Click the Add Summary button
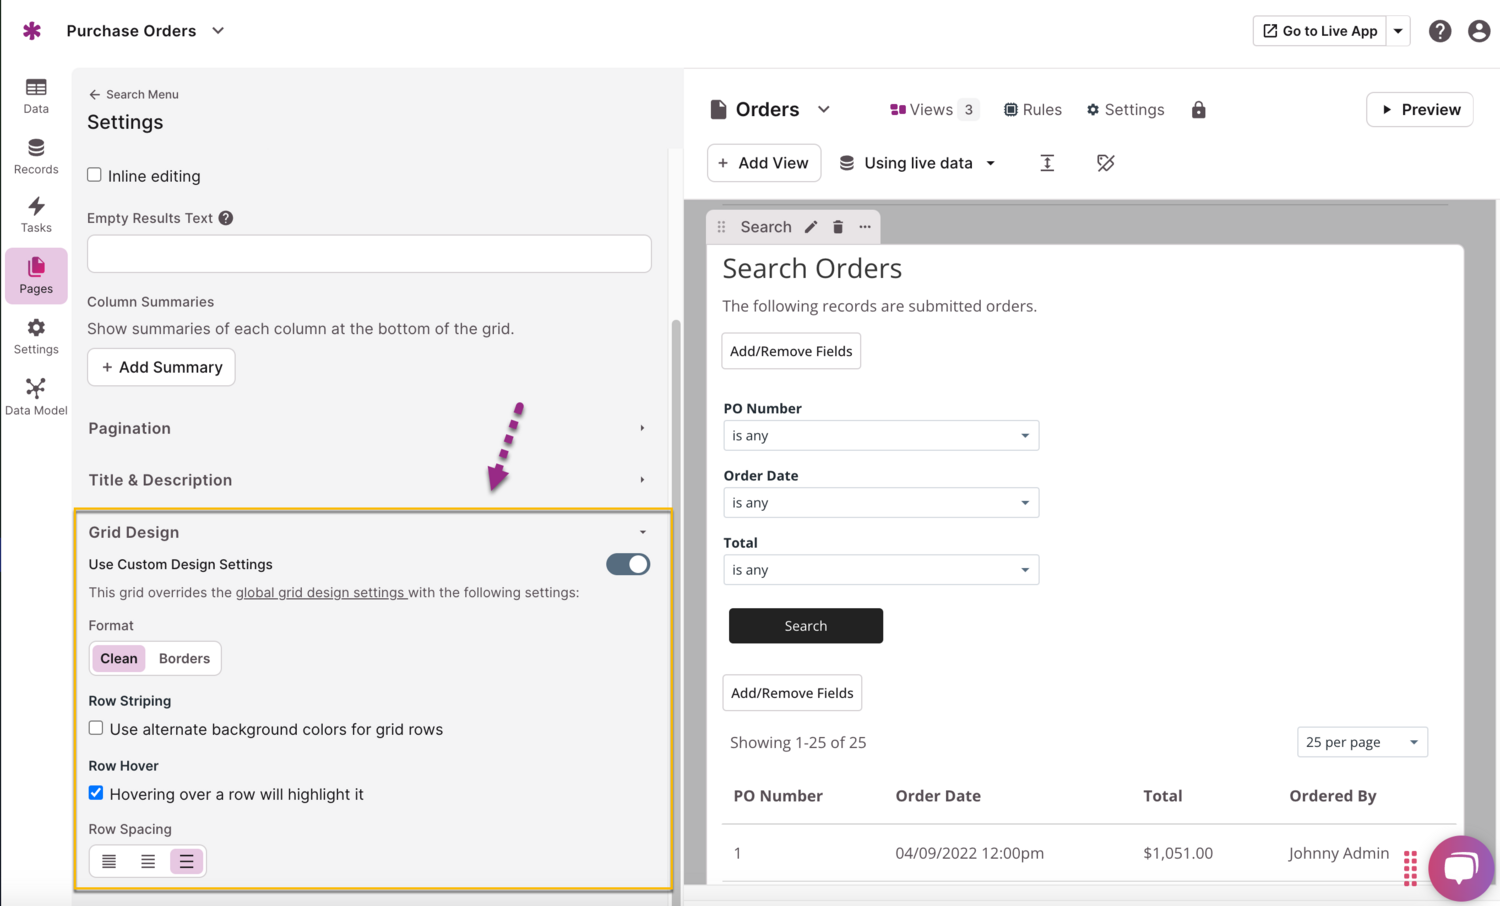Viewport: 1500px width, 906px height. click(x=161, y=367)
